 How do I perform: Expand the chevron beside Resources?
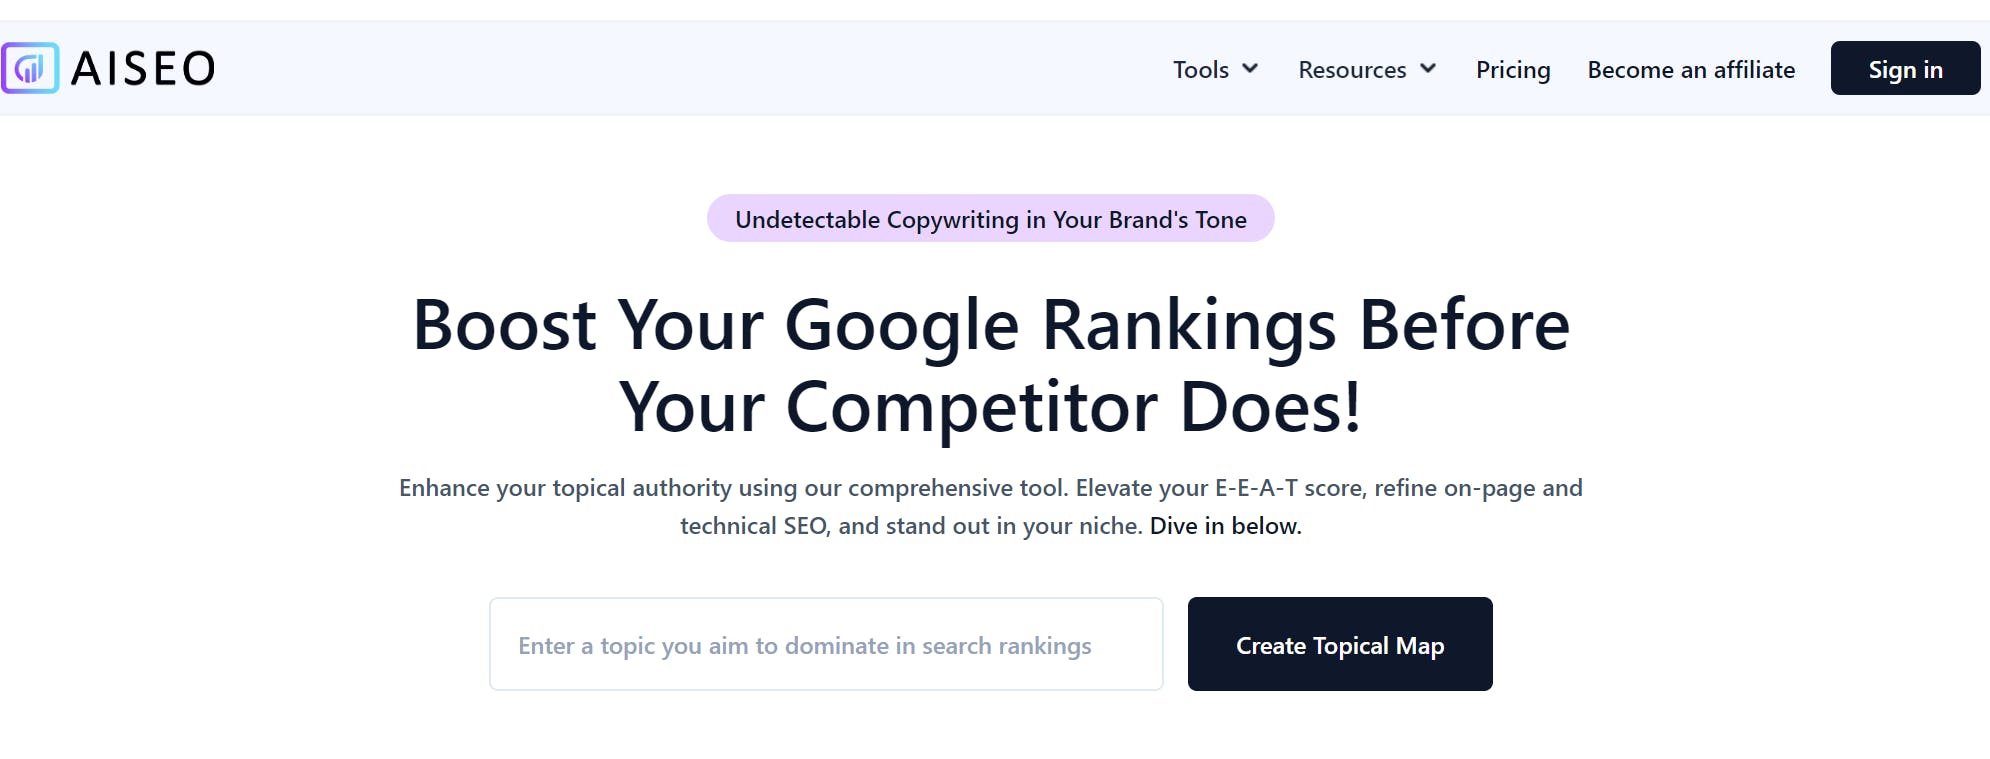point(1428,68)
